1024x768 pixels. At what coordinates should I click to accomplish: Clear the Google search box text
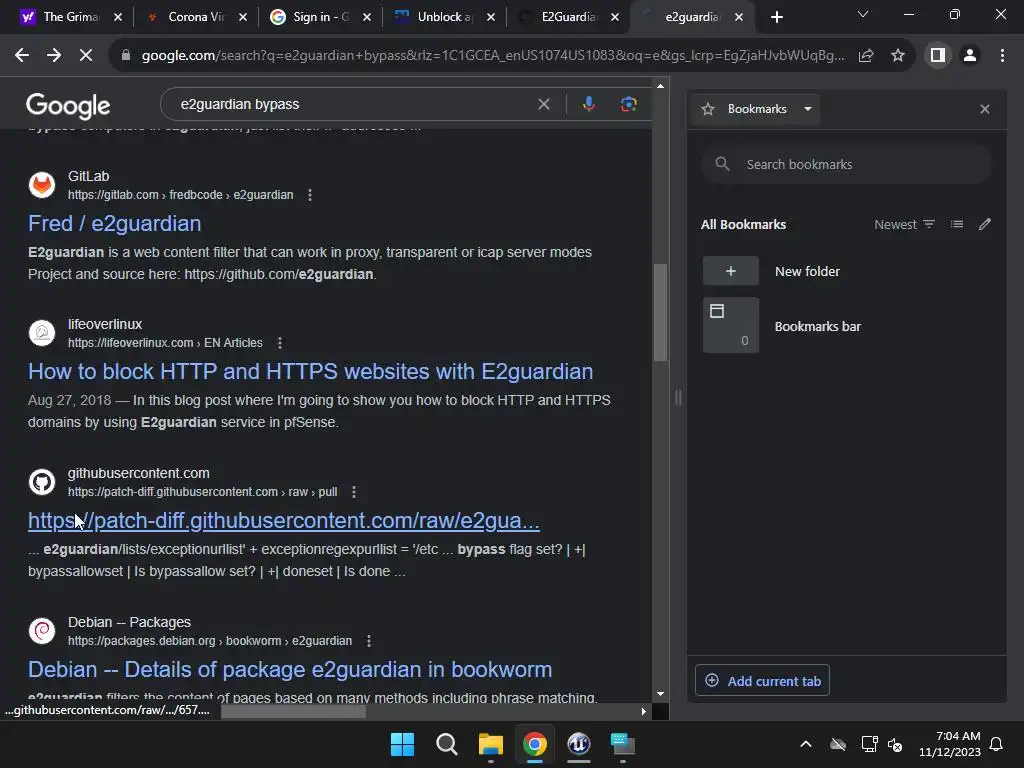[x=543, y=104]
